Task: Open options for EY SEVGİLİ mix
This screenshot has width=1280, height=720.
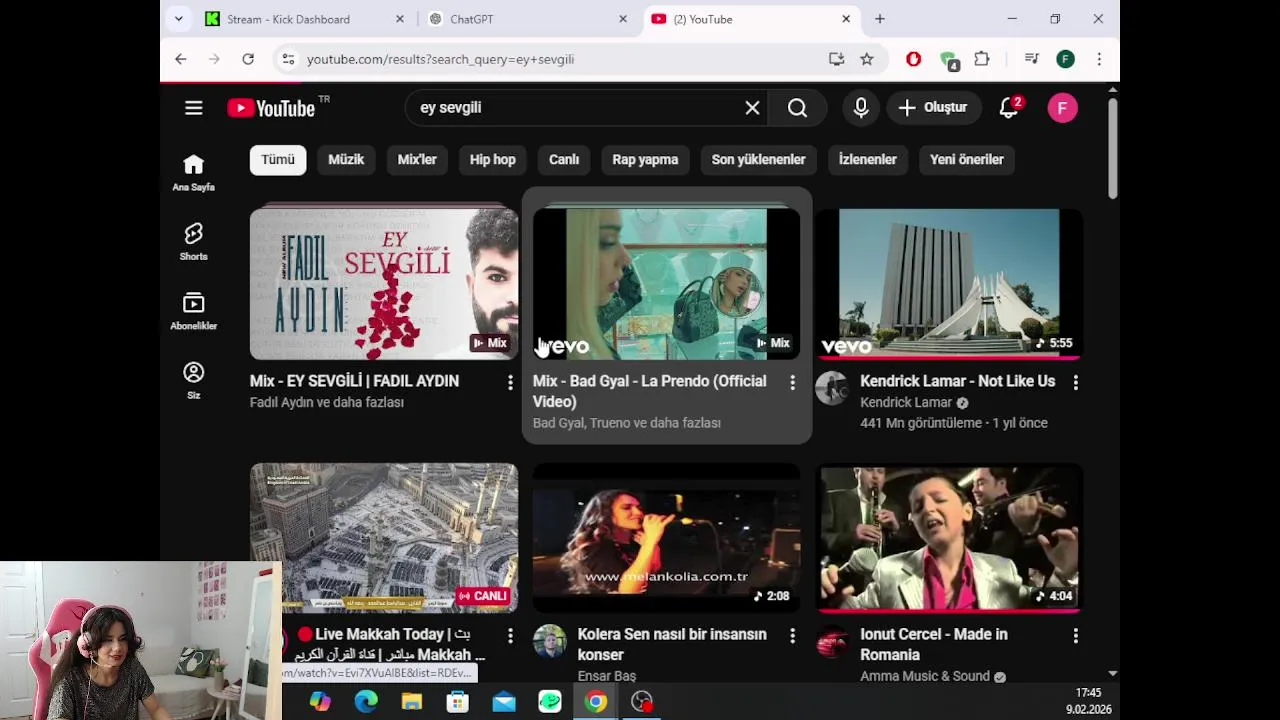Action: click(510, 382)
